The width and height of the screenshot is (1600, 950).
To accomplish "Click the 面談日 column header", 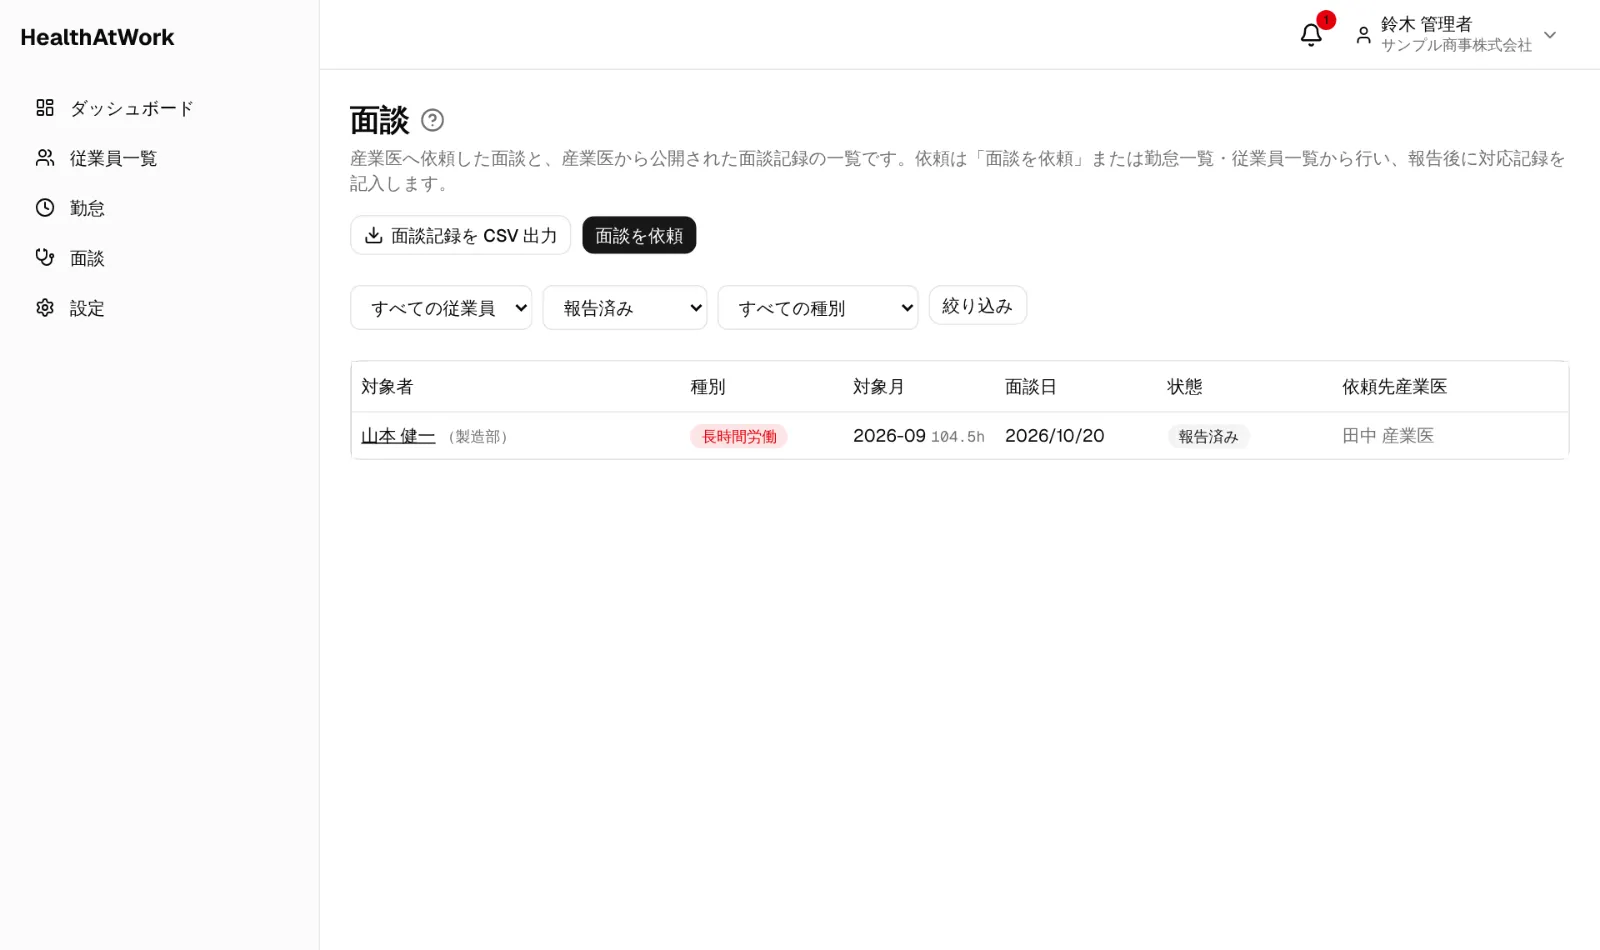I will 1031,387.
